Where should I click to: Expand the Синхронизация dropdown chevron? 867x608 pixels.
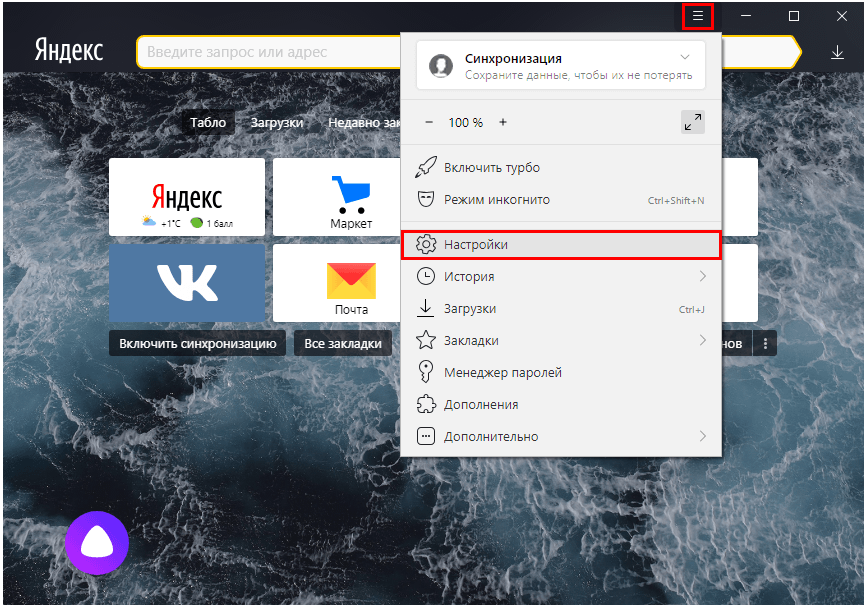click(685, 57)
